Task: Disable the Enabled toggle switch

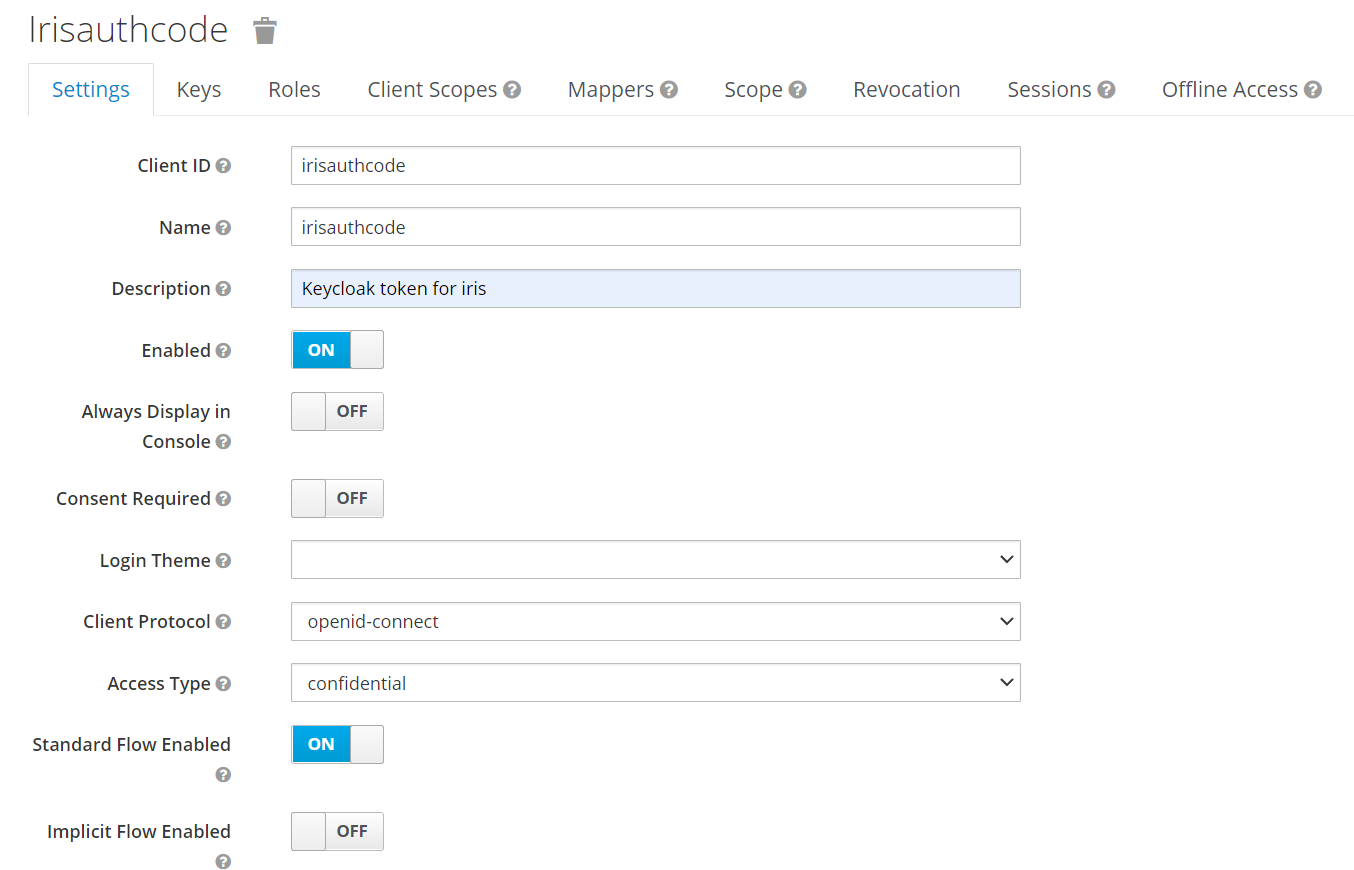Action: (337, 350)
